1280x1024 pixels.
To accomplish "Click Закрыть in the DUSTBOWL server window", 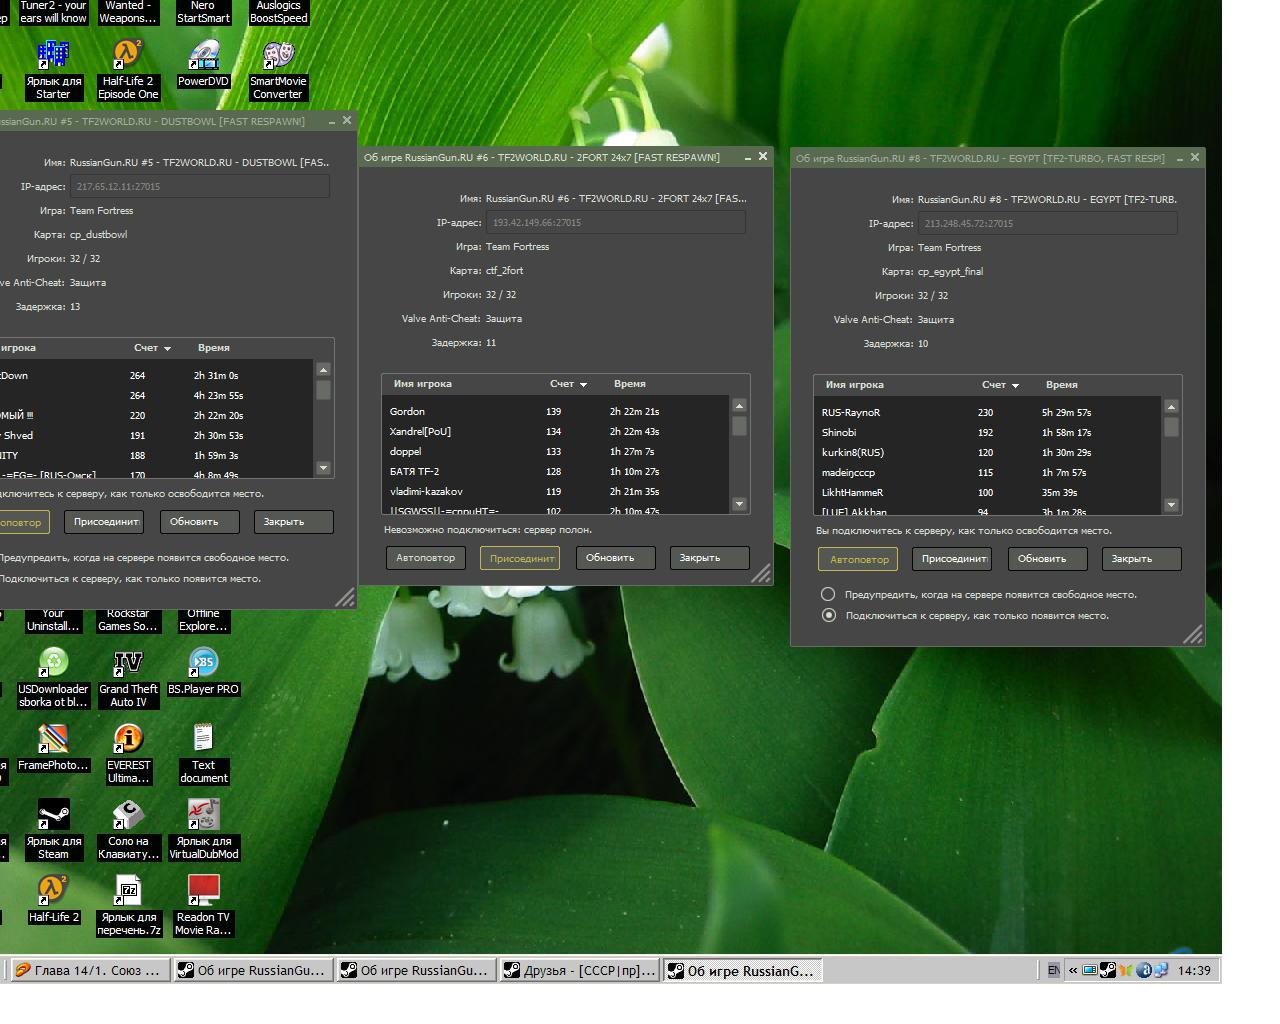I will [x=292, y=522].
